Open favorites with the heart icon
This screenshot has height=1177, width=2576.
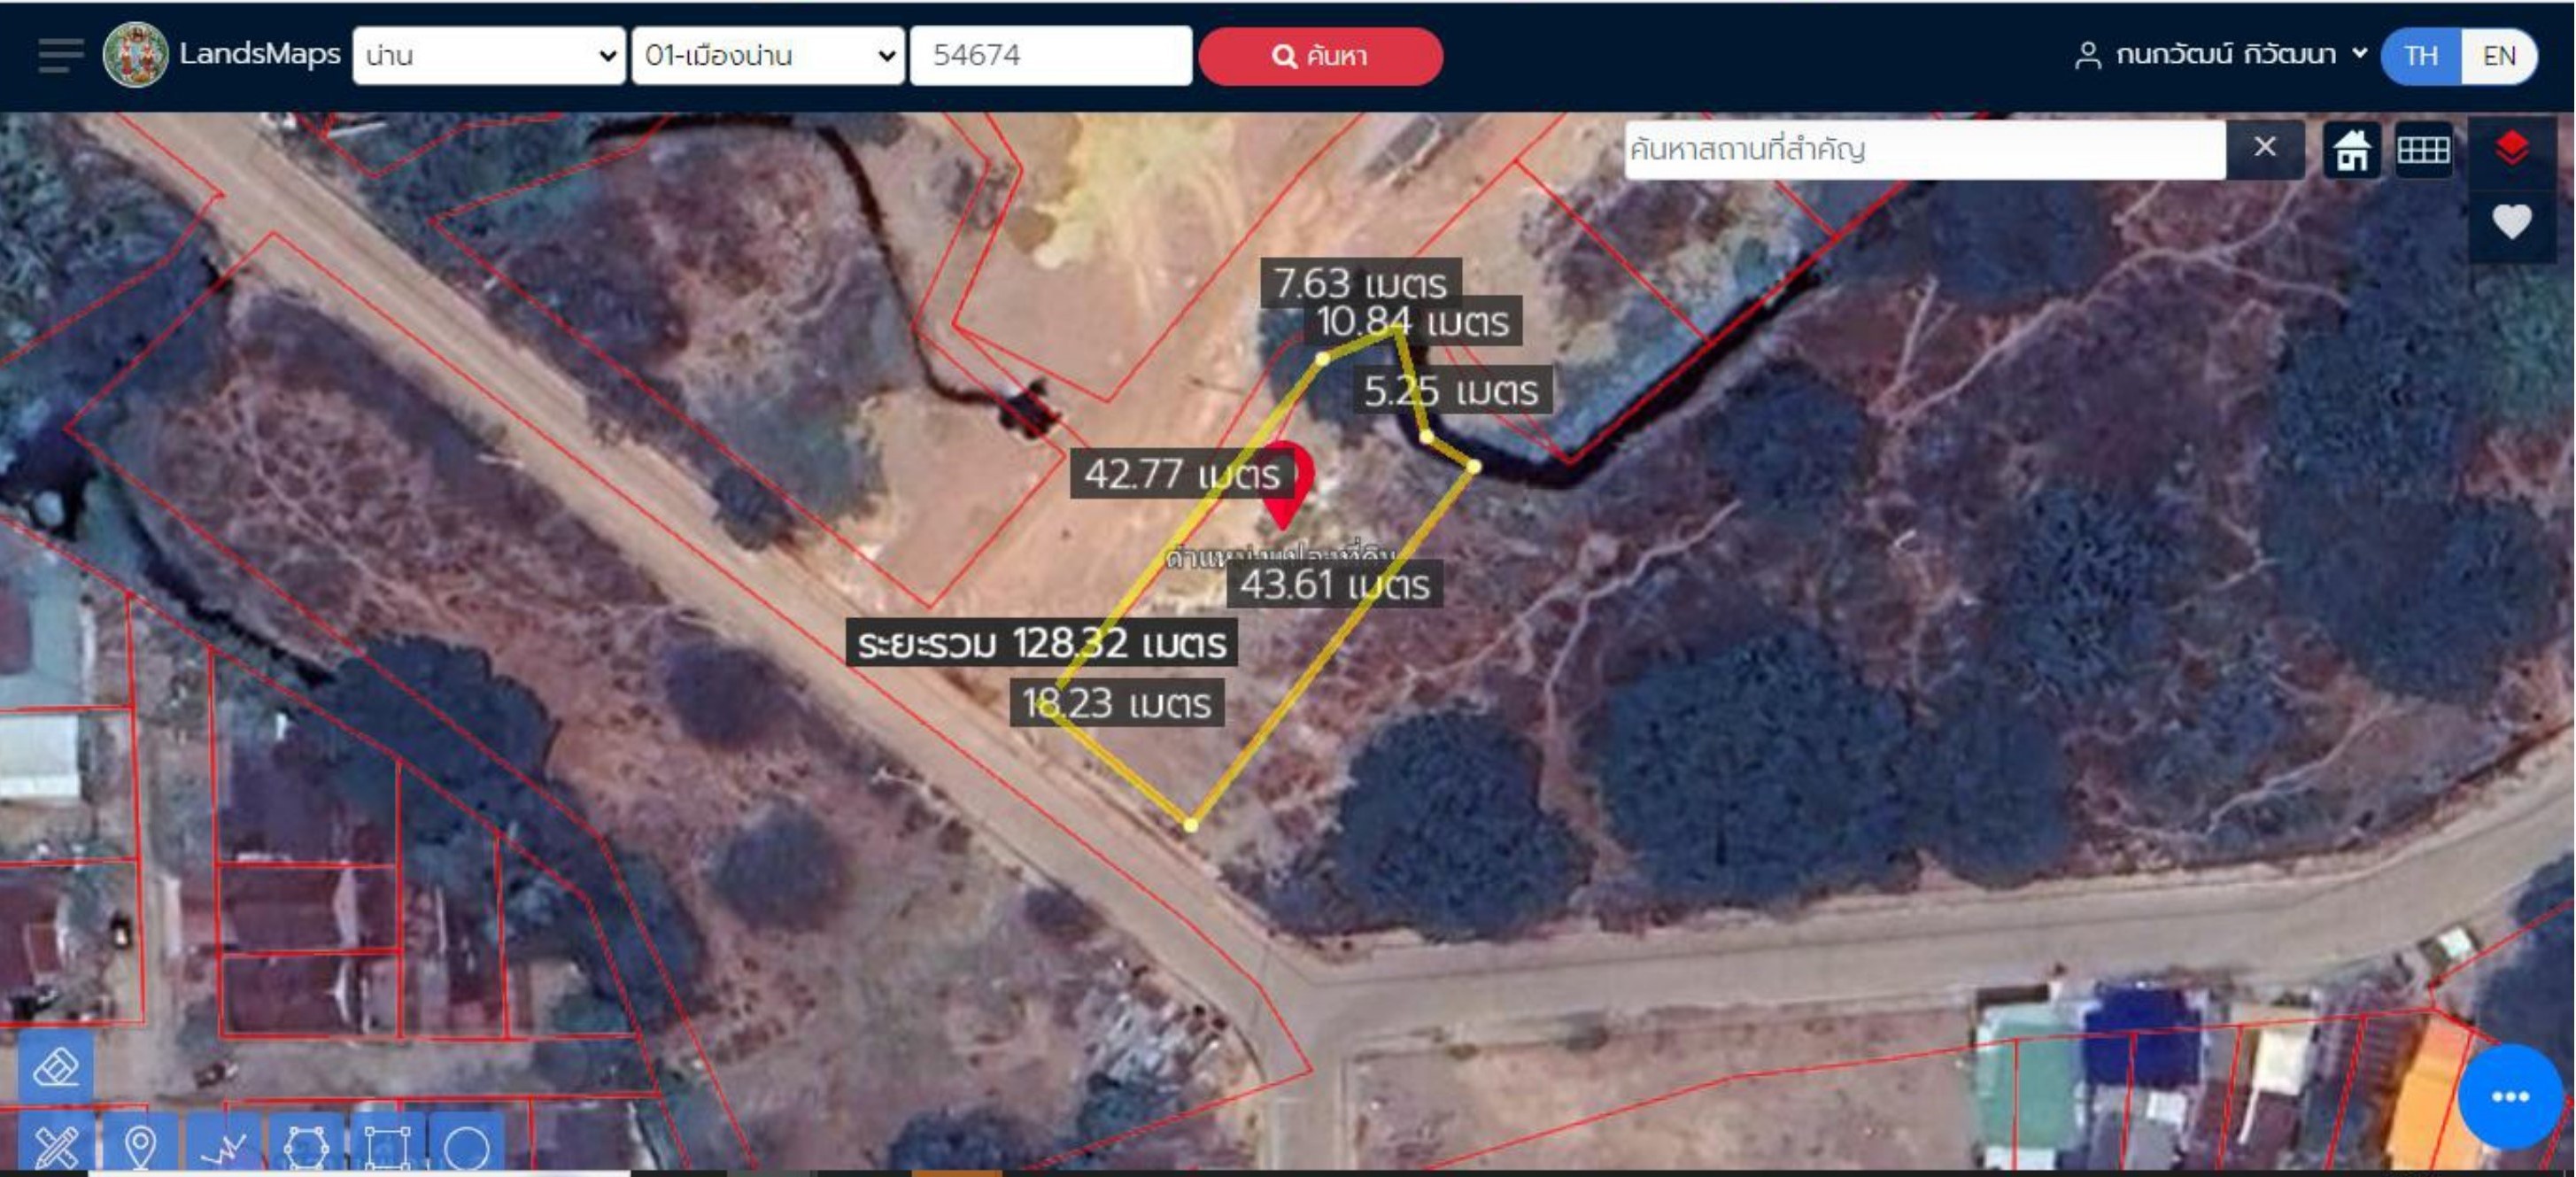click(2511, 221)
